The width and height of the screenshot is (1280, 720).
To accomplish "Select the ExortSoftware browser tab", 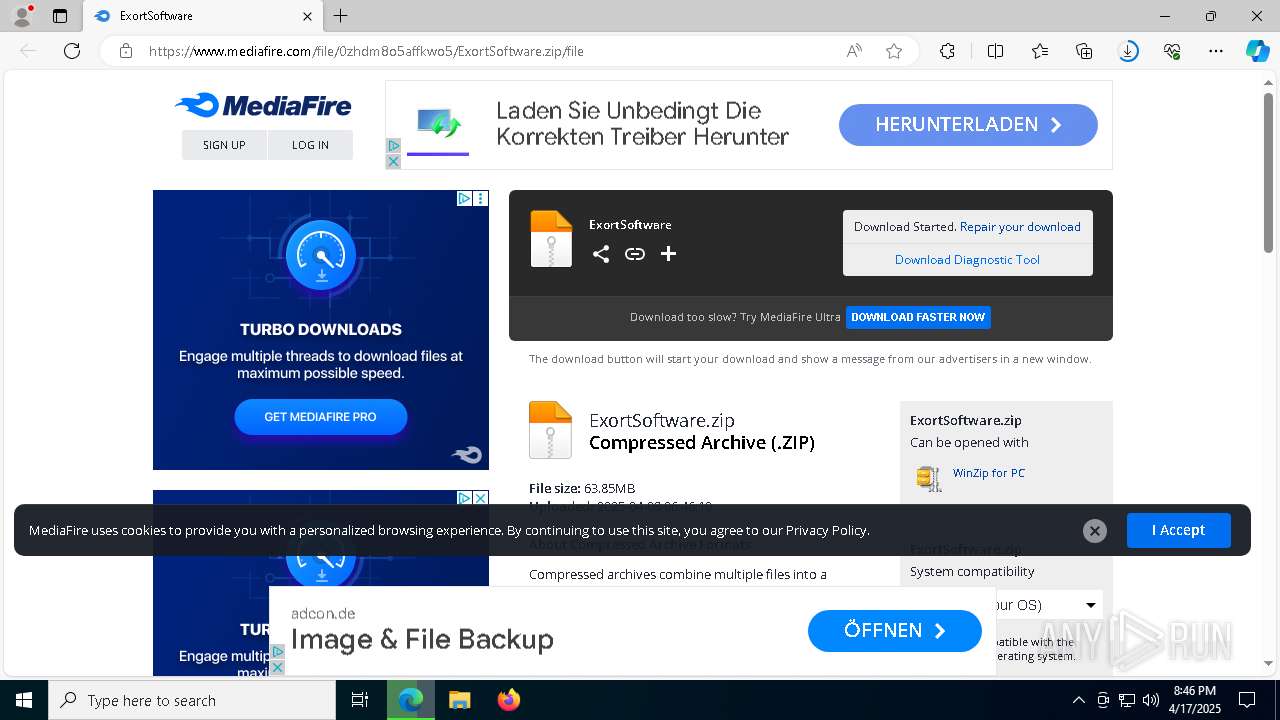I will 203,16.
